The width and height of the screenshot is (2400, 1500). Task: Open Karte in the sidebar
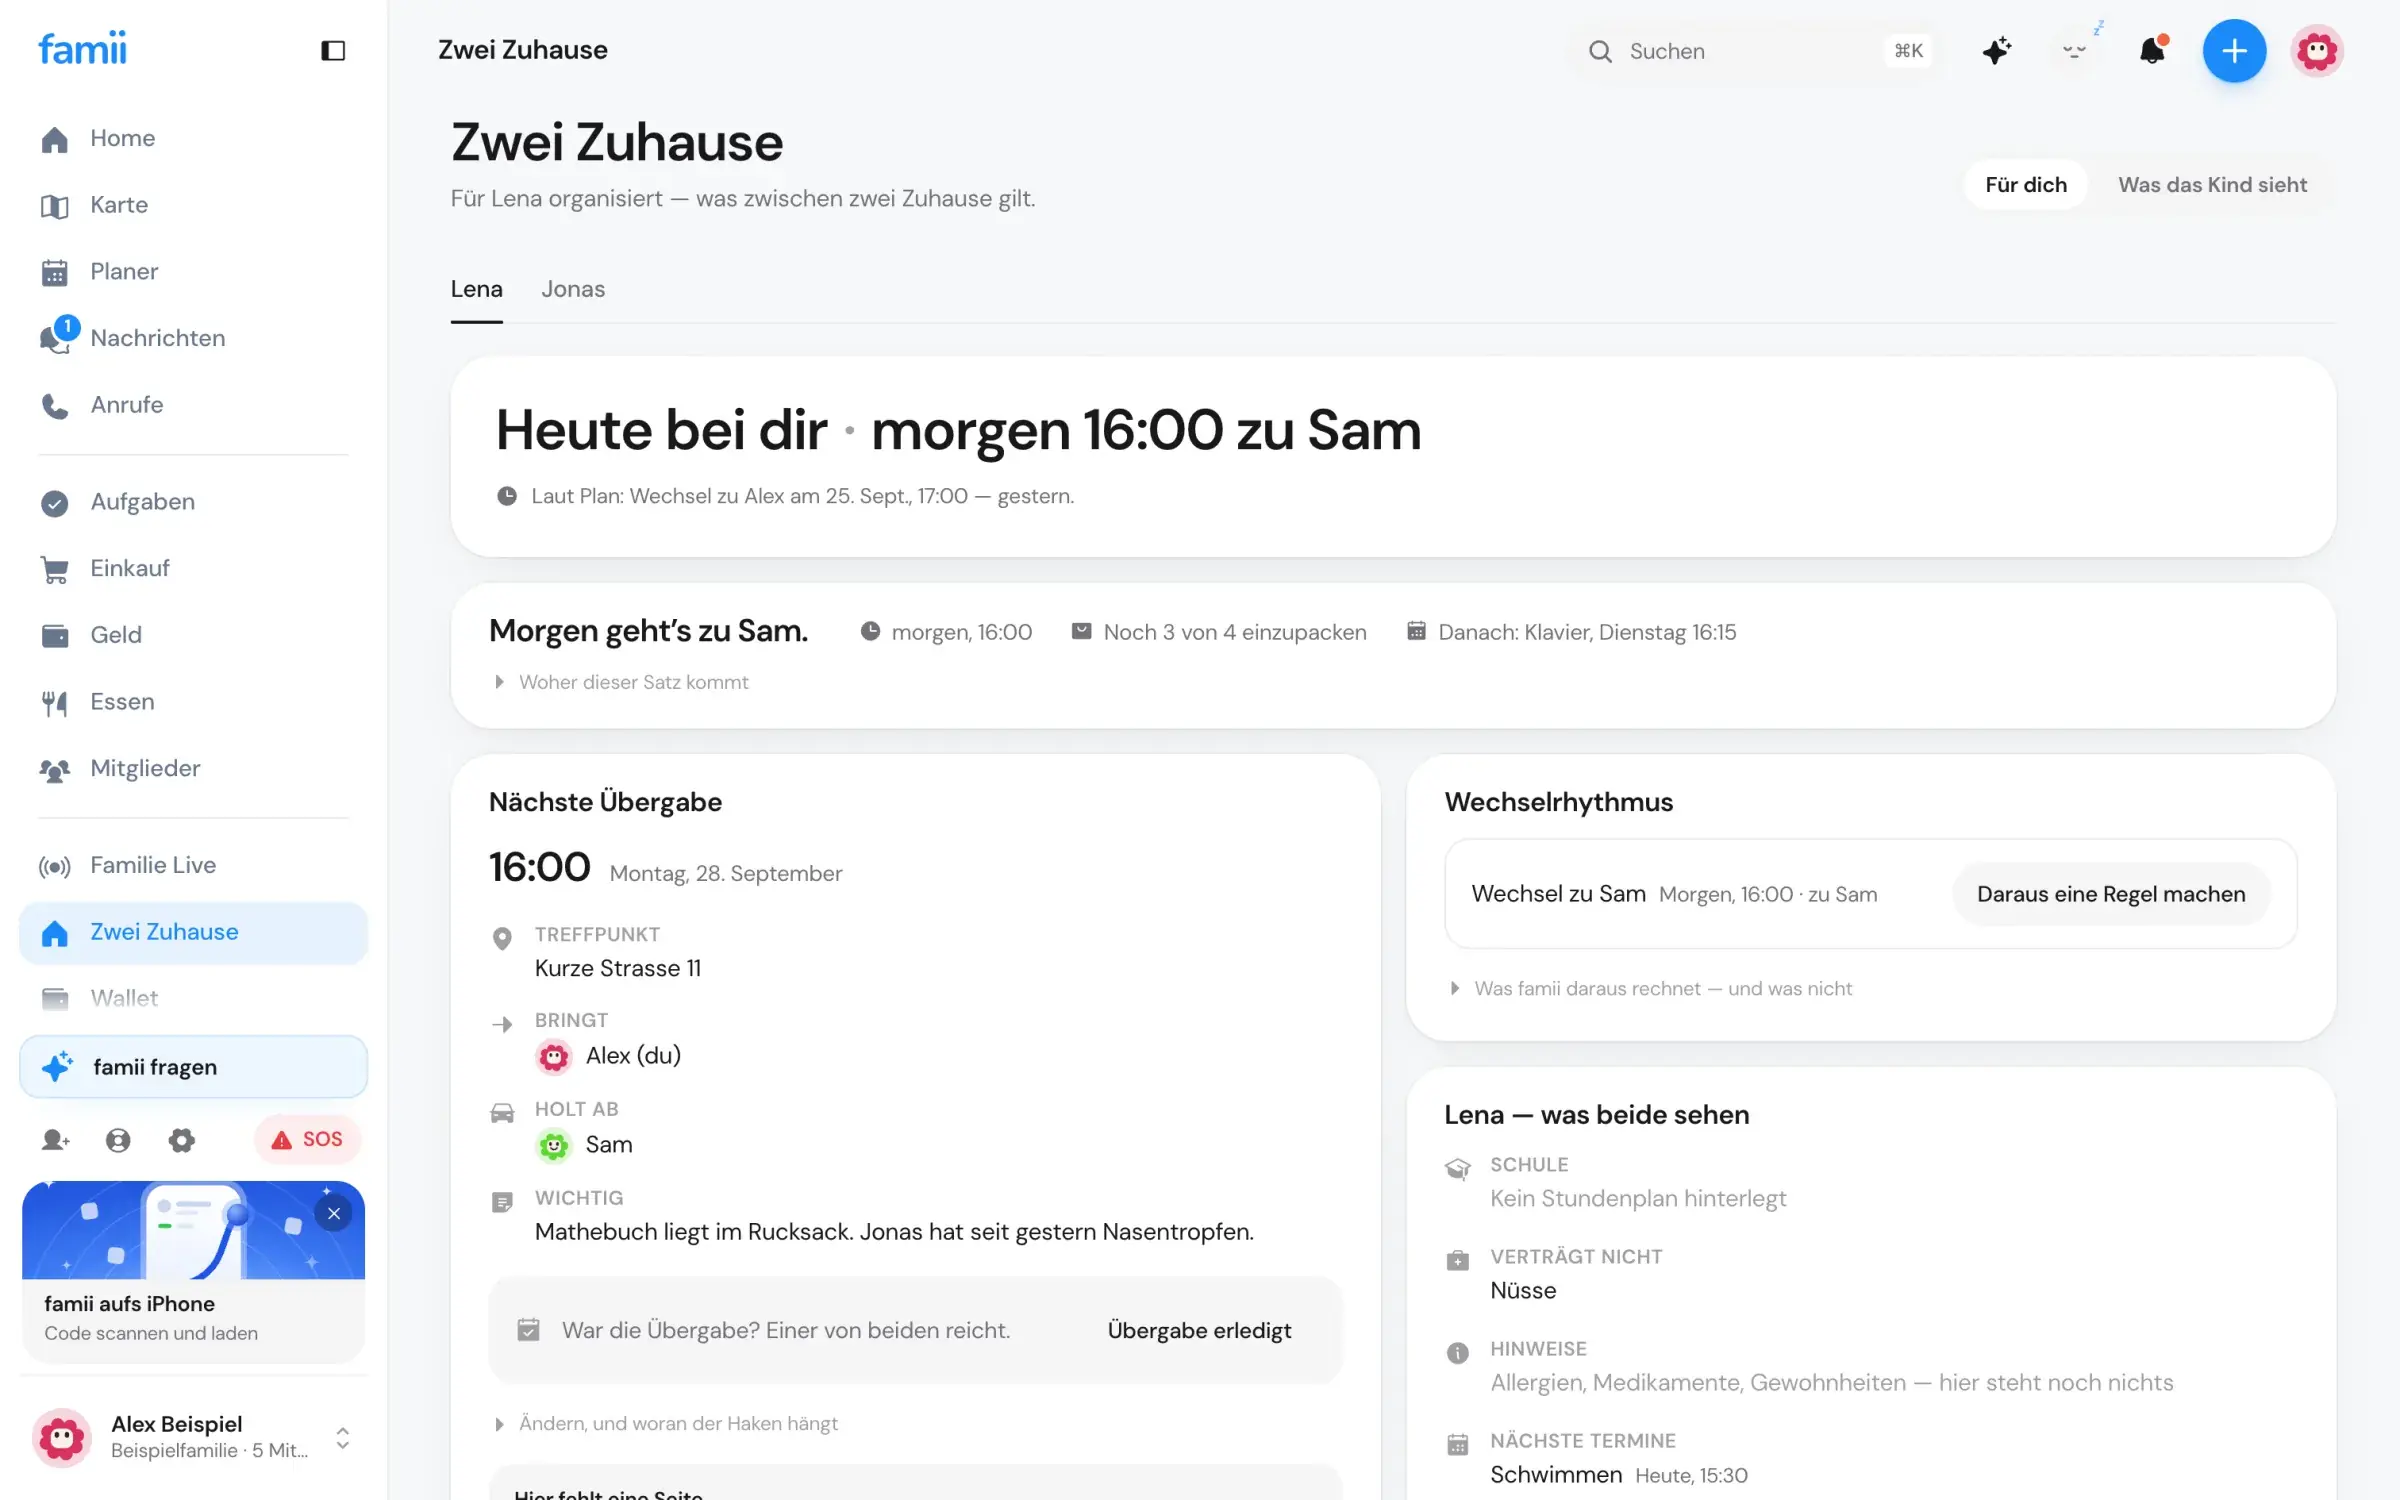[x=193, y=205]
